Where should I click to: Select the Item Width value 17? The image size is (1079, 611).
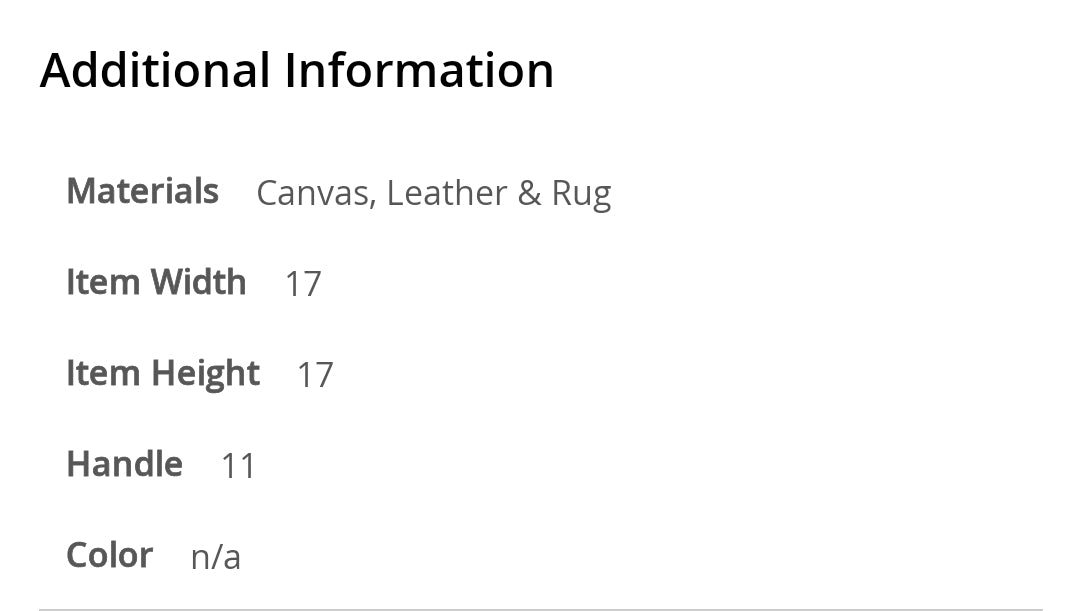pyautogui.click(x=303, y=285)
